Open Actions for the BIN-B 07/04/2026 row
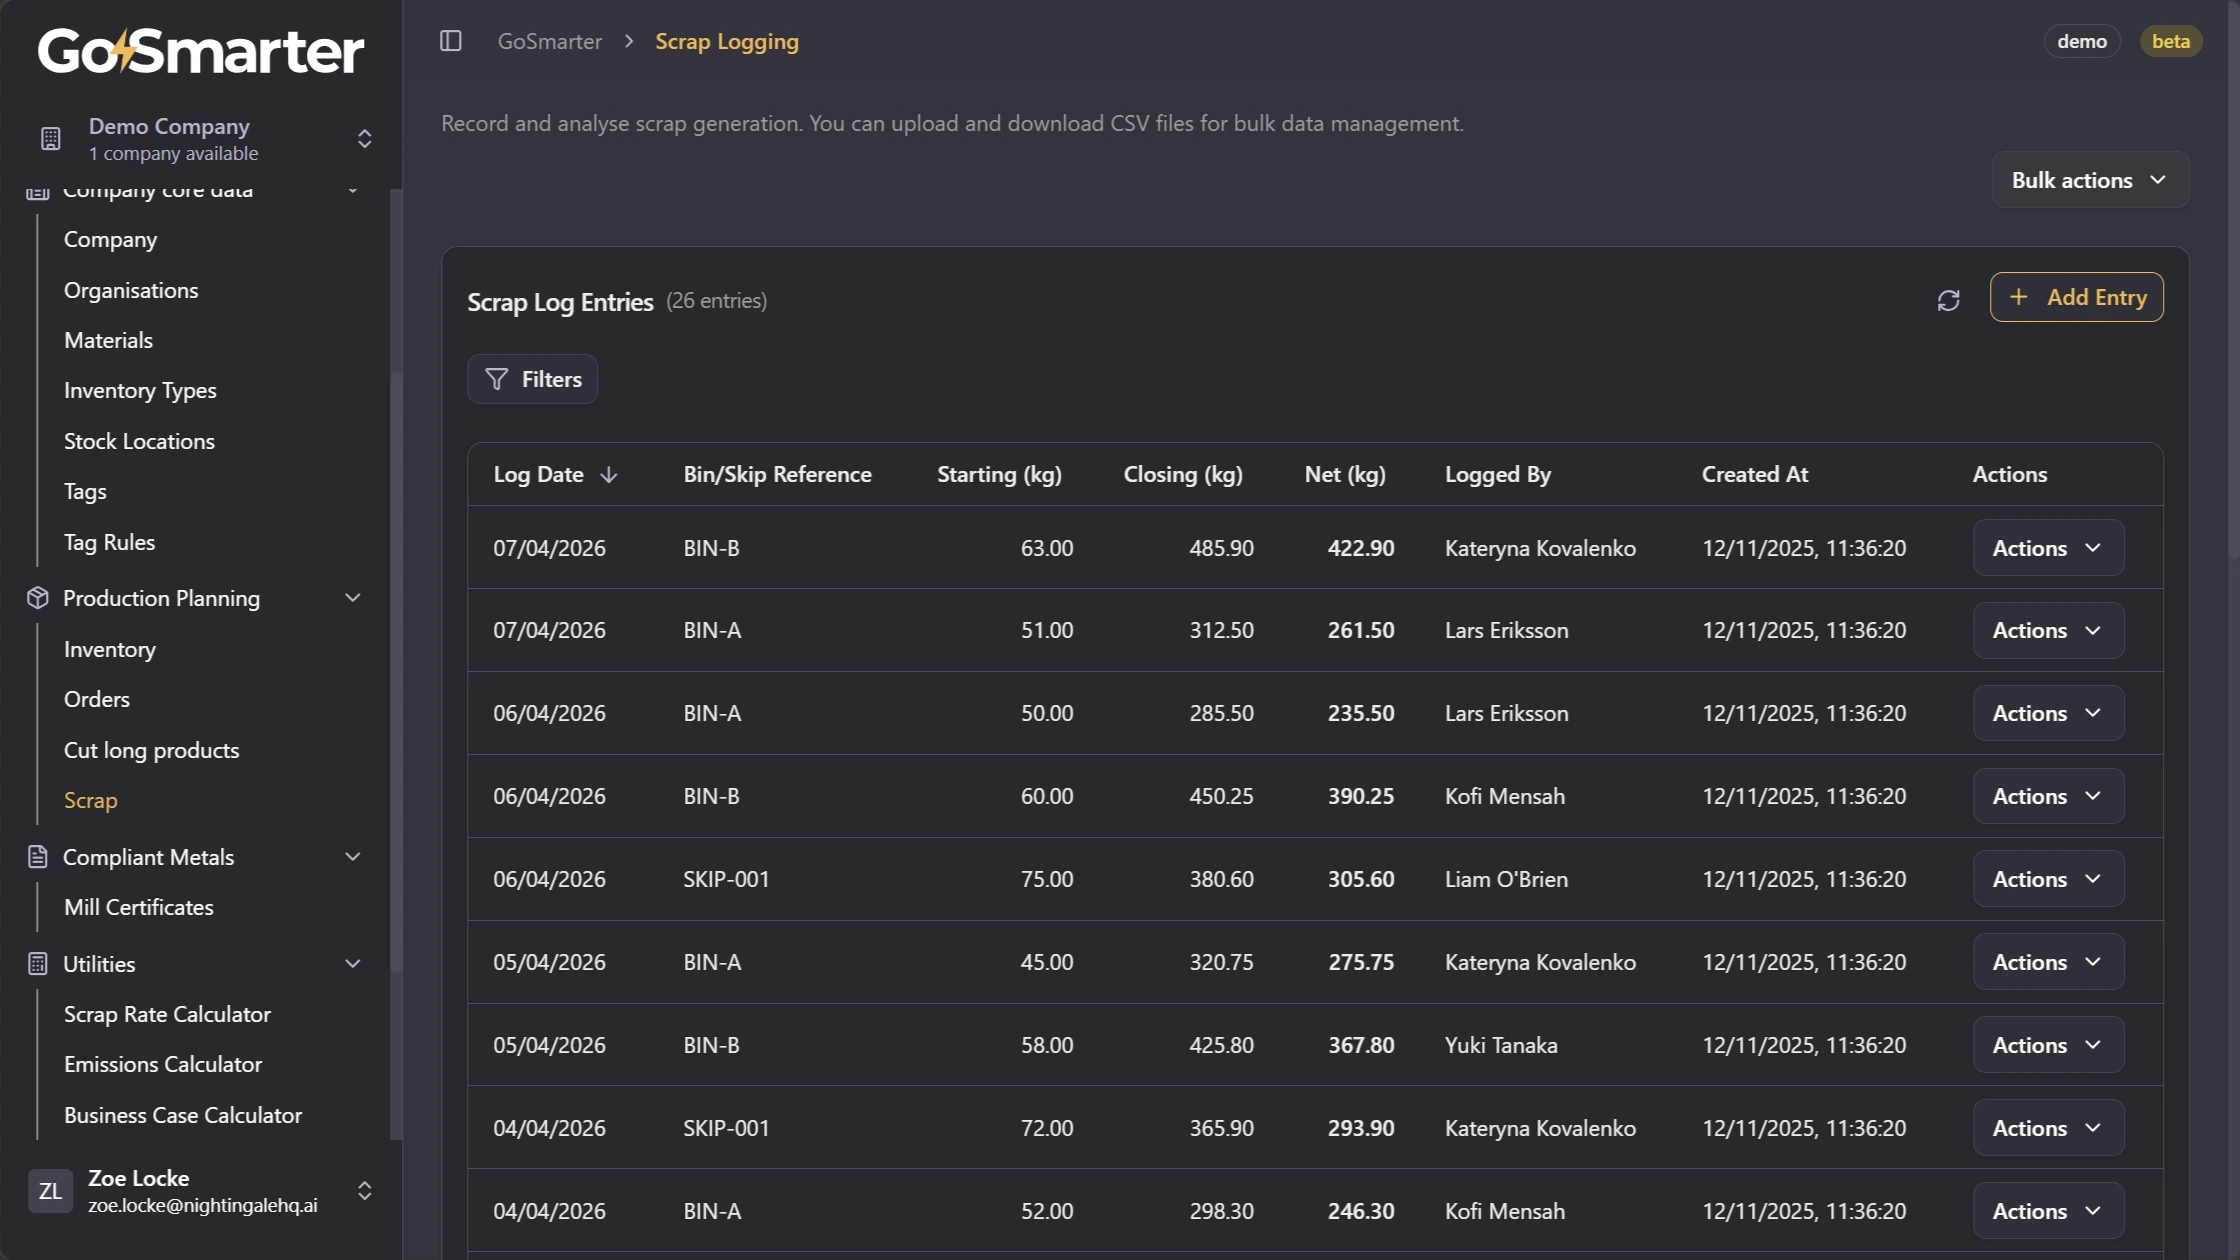 [x=2047, y=547]
